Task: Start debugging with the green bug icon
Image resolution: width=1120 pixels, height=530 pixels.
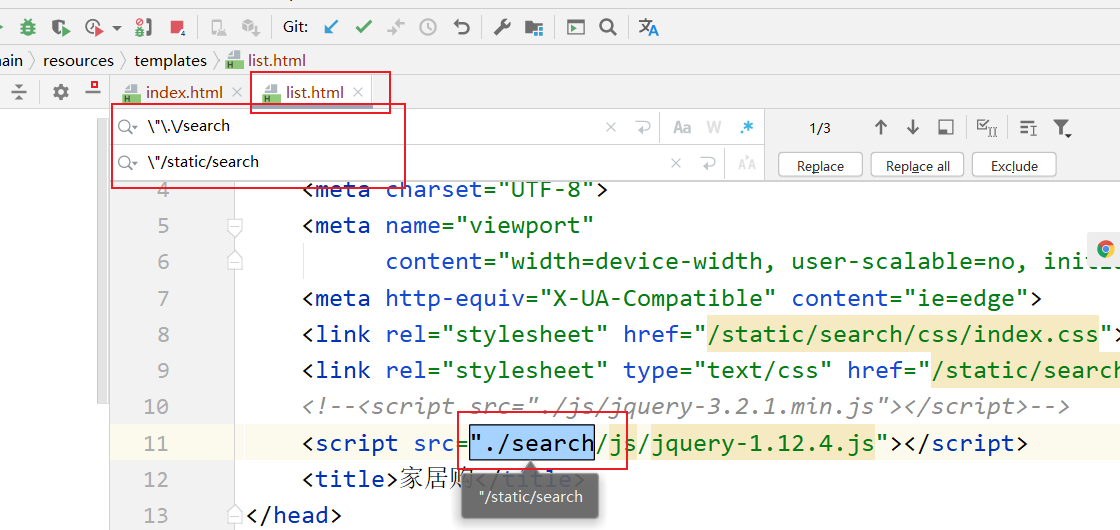Action: (28, 27)
